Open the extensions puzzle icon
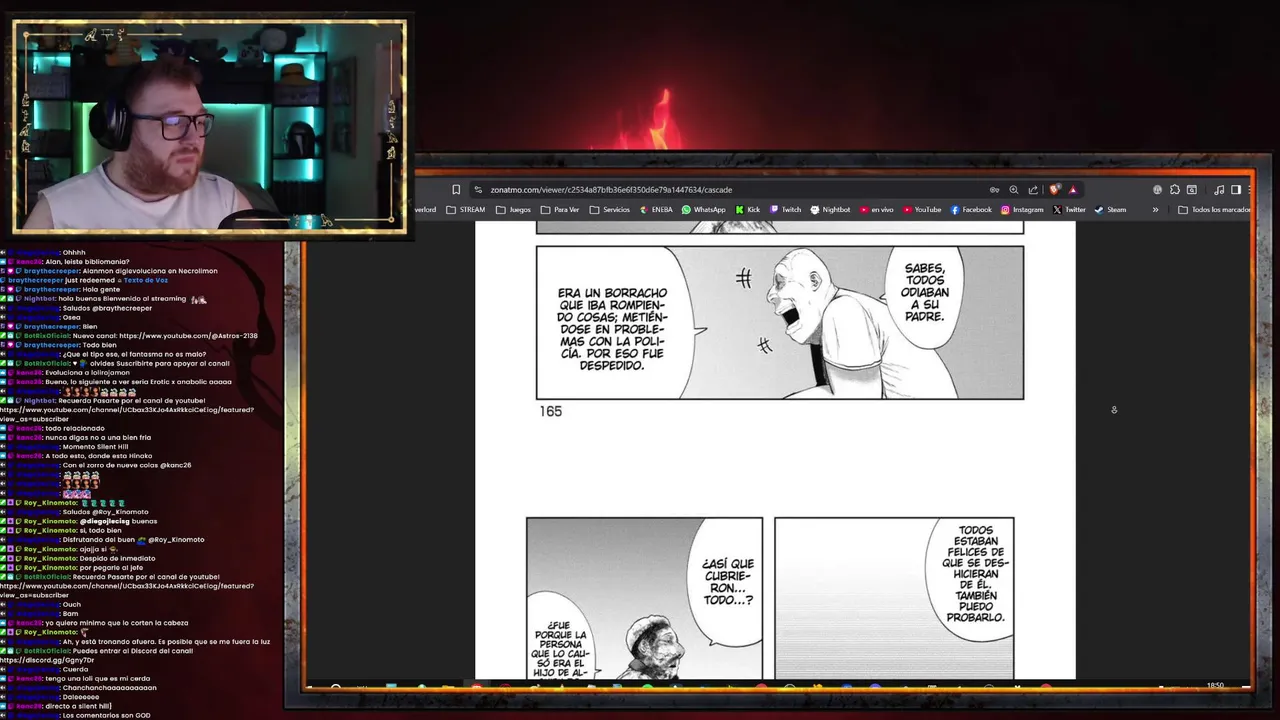This screenshot has width=1280, height=720. (1175, 190)
